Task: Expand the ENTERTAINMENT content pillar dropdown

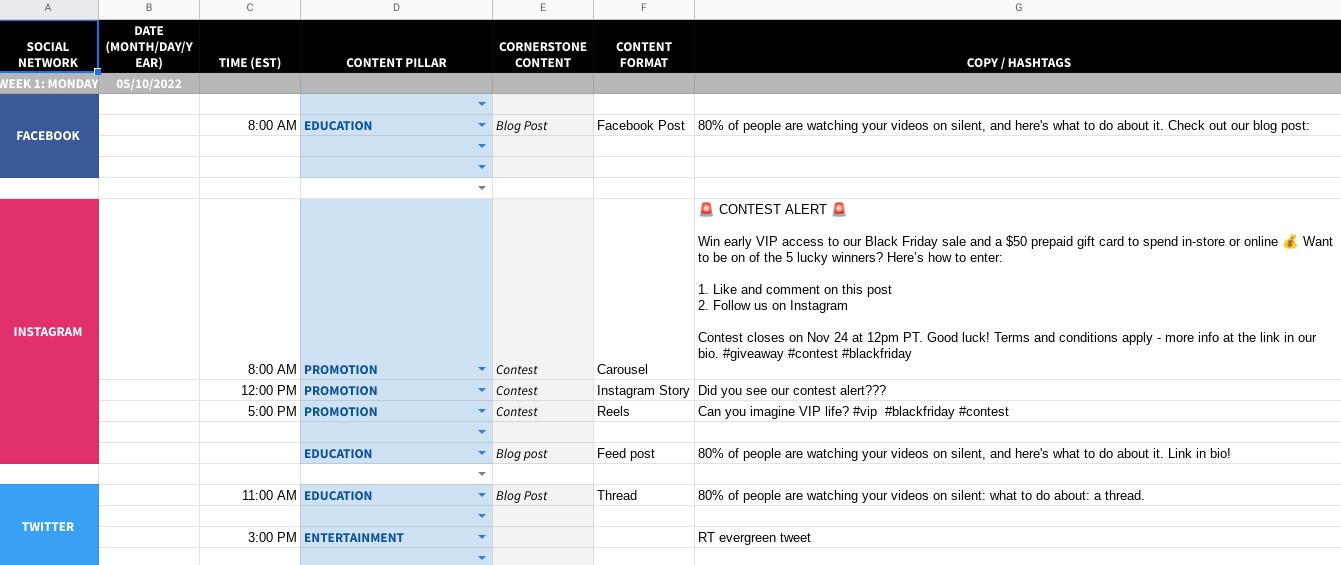Action: pyautogui.click(x=481, y=538)
